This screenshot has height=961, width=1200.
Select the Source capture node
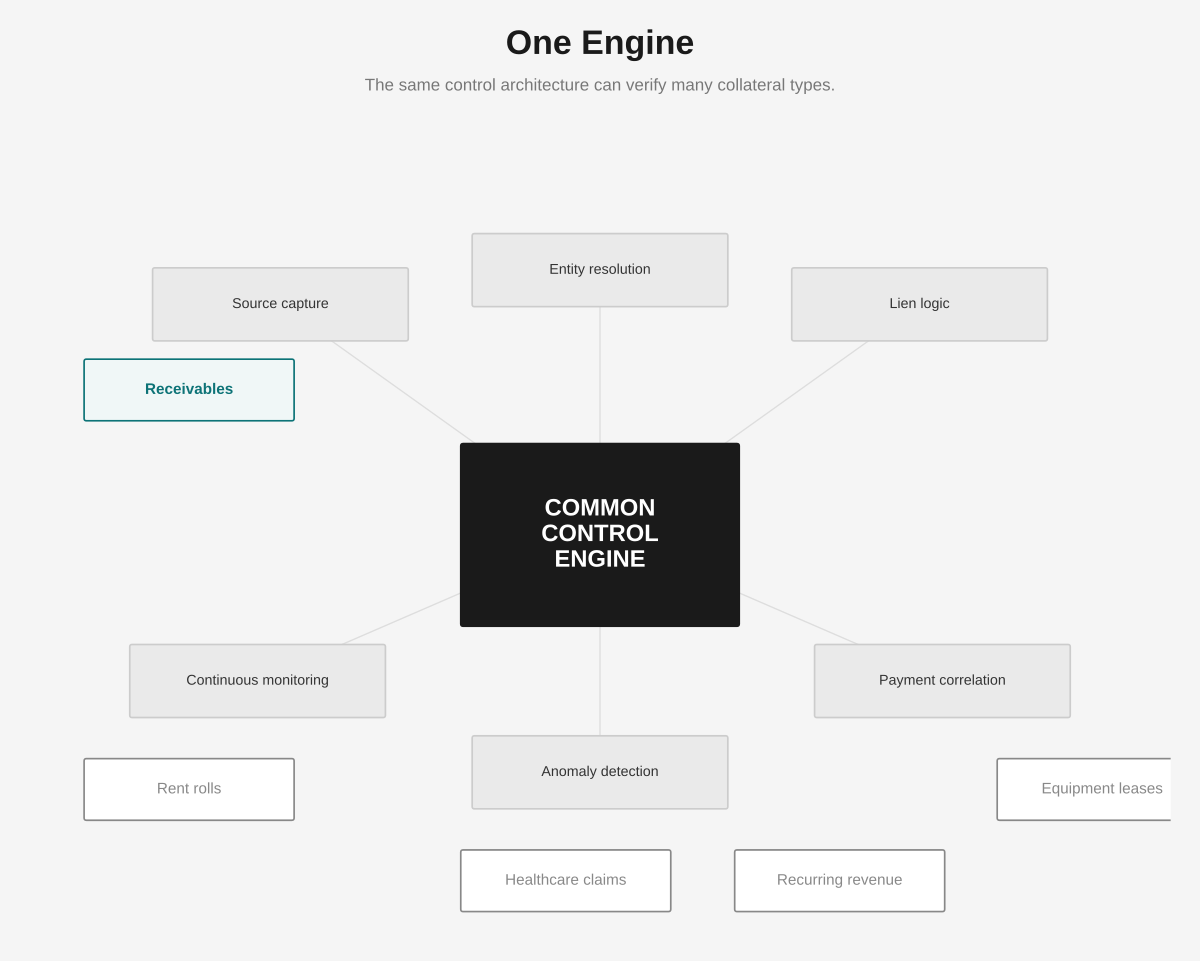pos(280,304)
